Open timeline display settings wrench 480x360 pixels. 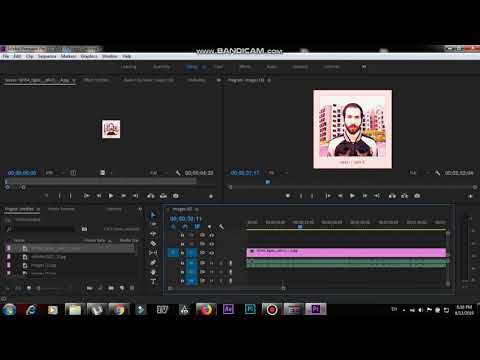[x=221, y=227]
